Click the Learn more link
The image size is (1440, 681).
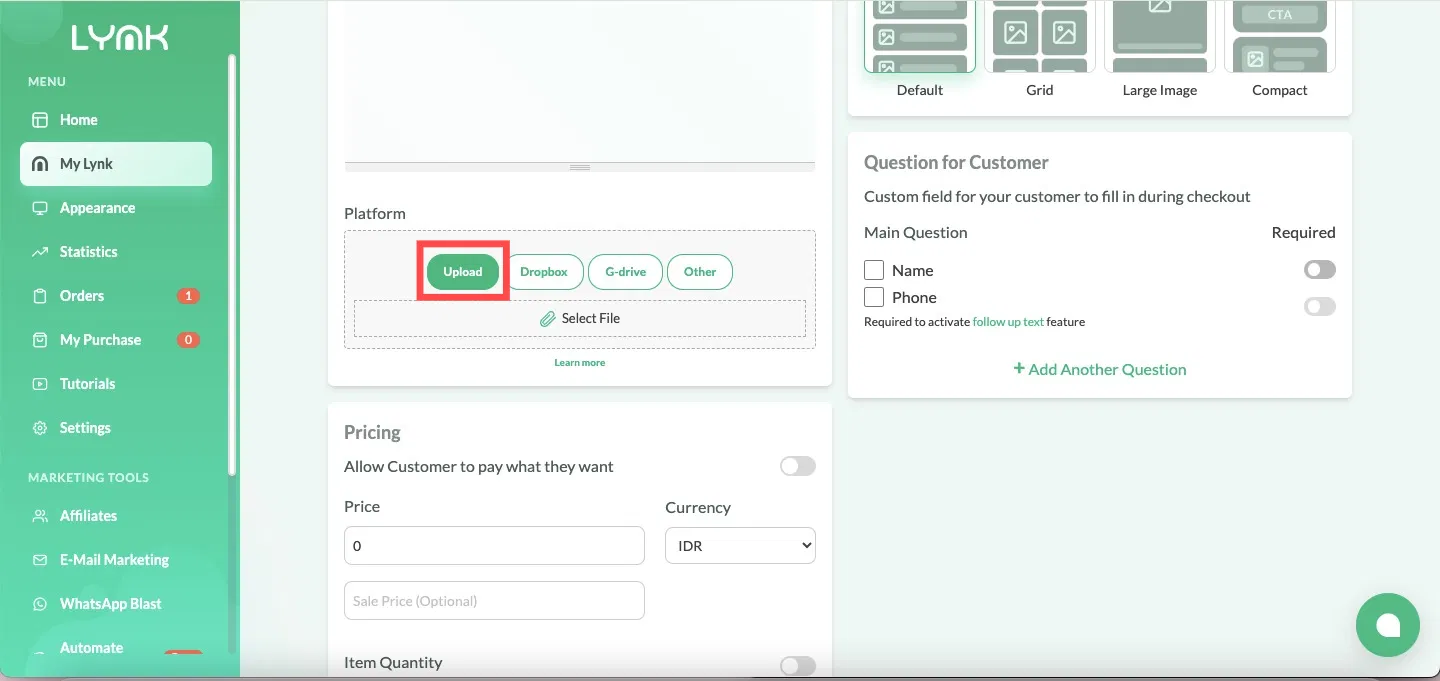point(579,362)
